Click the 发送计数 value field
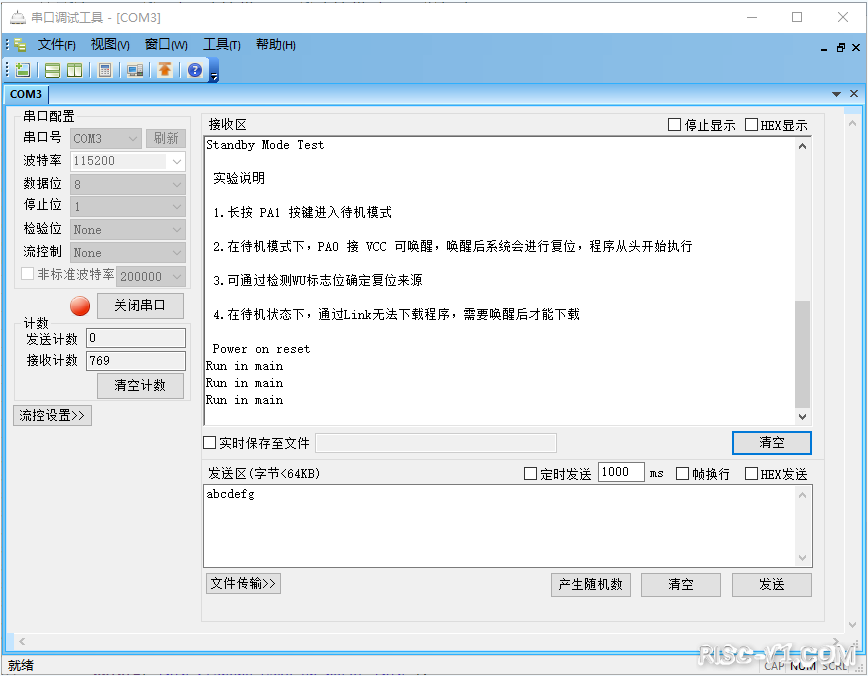 click(136, 338)
